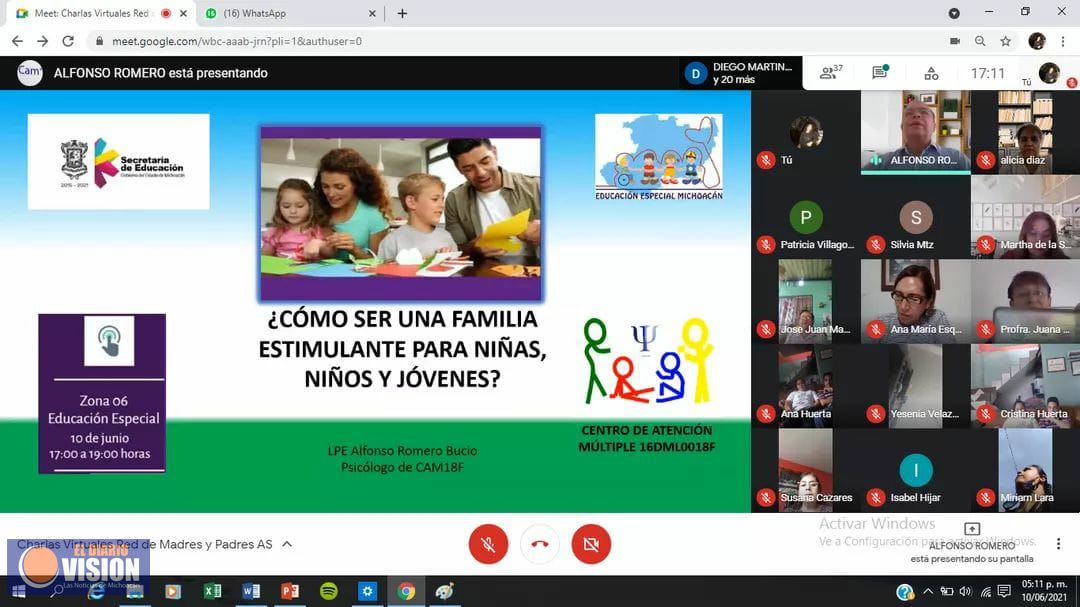Open Chrome three-dot menu
This screenshot has width=1080, height=607.
(1064, 41)
